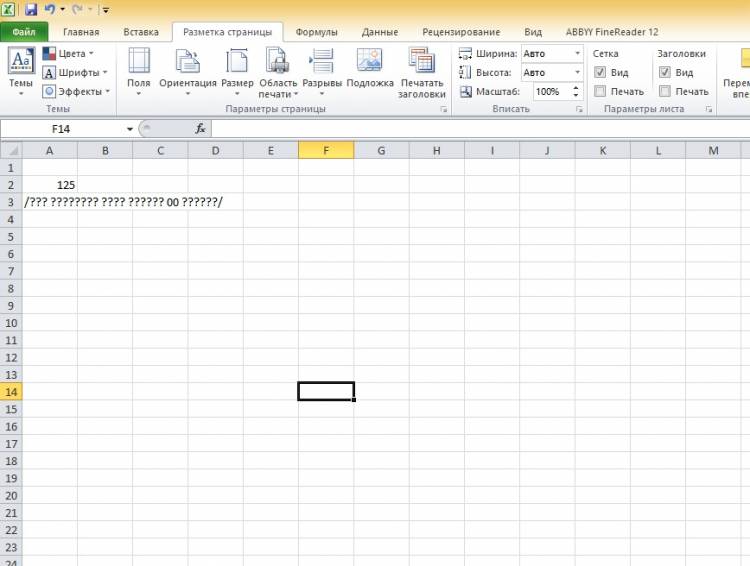Screen dimensions: 750x566
Task: Open the Файл (File) tab
Action: click(x=24, y=32)
